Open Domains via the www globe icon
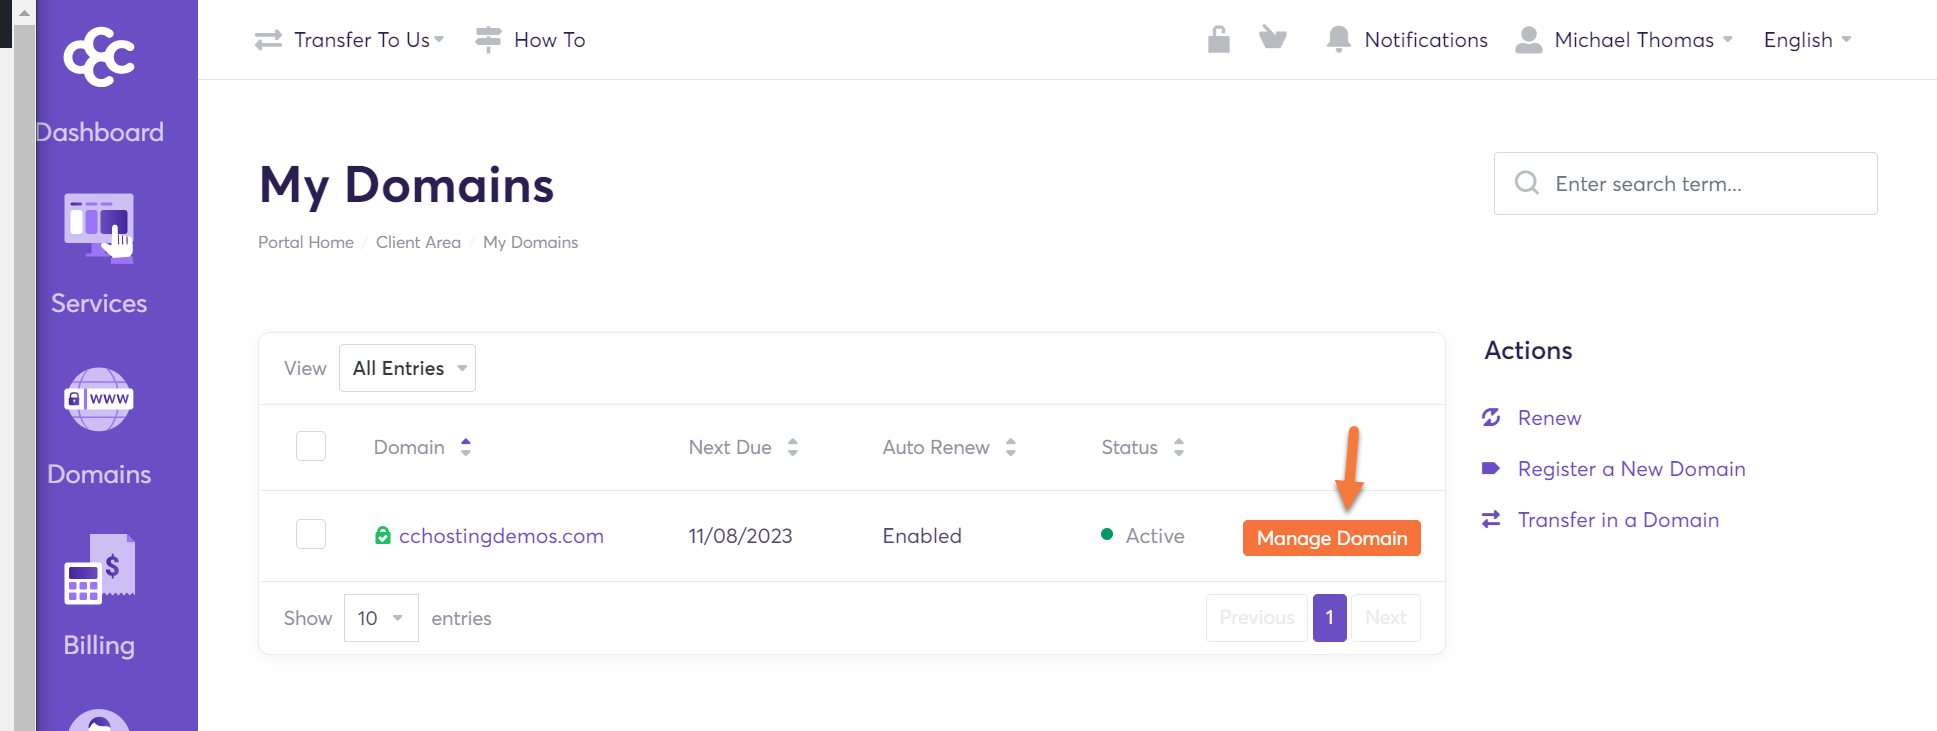 99,399
